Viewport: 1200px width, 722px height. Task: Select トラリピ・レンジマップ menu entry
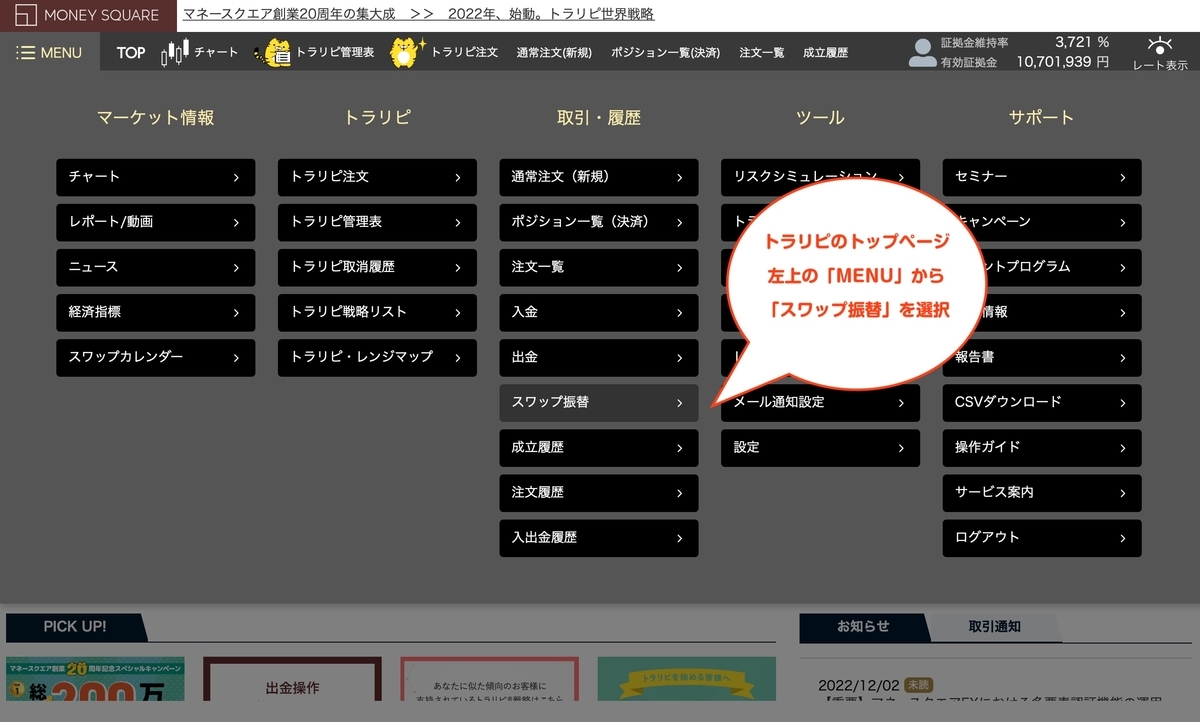point(377,357)
